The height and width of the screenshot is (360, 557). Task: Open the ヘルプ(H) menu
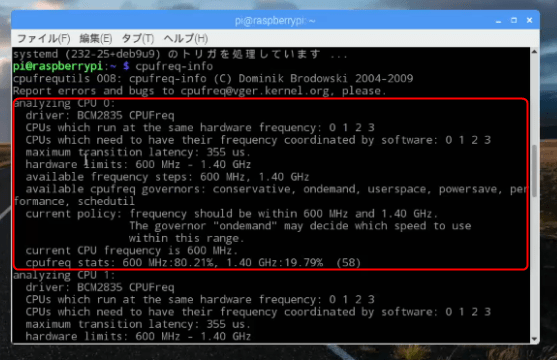[185, 38]
